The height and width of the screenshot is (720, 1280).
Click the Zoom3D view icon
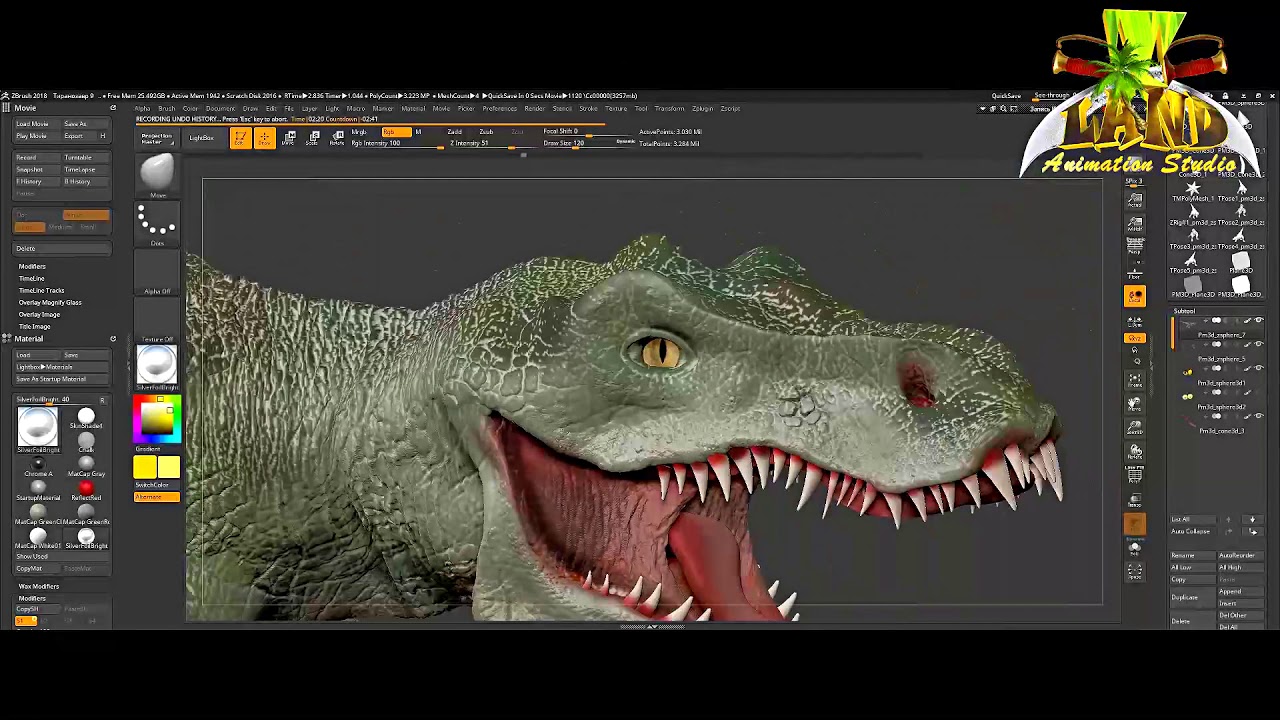click(x=1135, y=428)
